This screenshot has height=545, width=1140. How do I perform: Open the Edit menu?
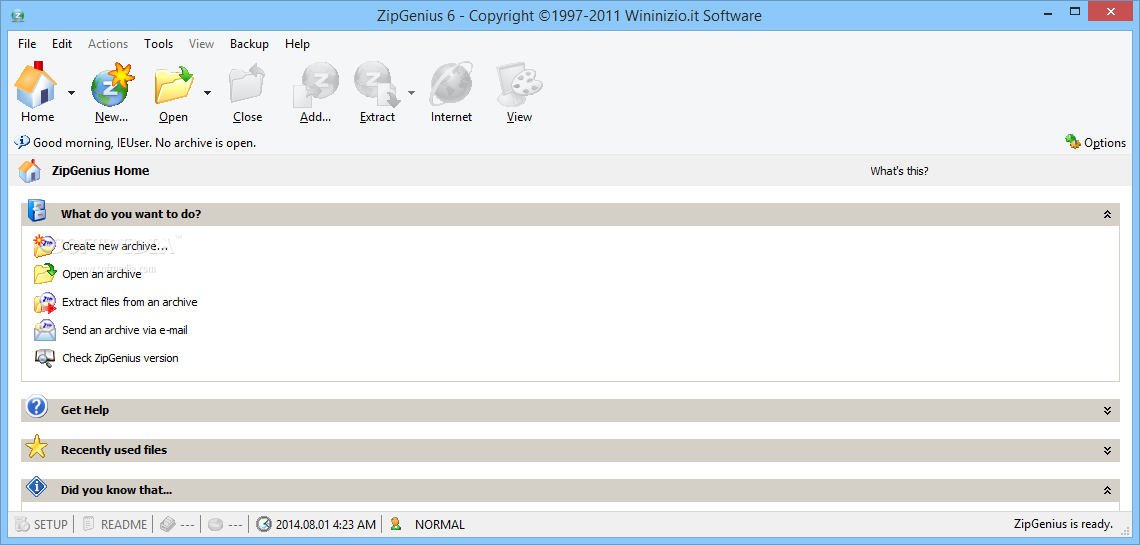click(62, 44)
